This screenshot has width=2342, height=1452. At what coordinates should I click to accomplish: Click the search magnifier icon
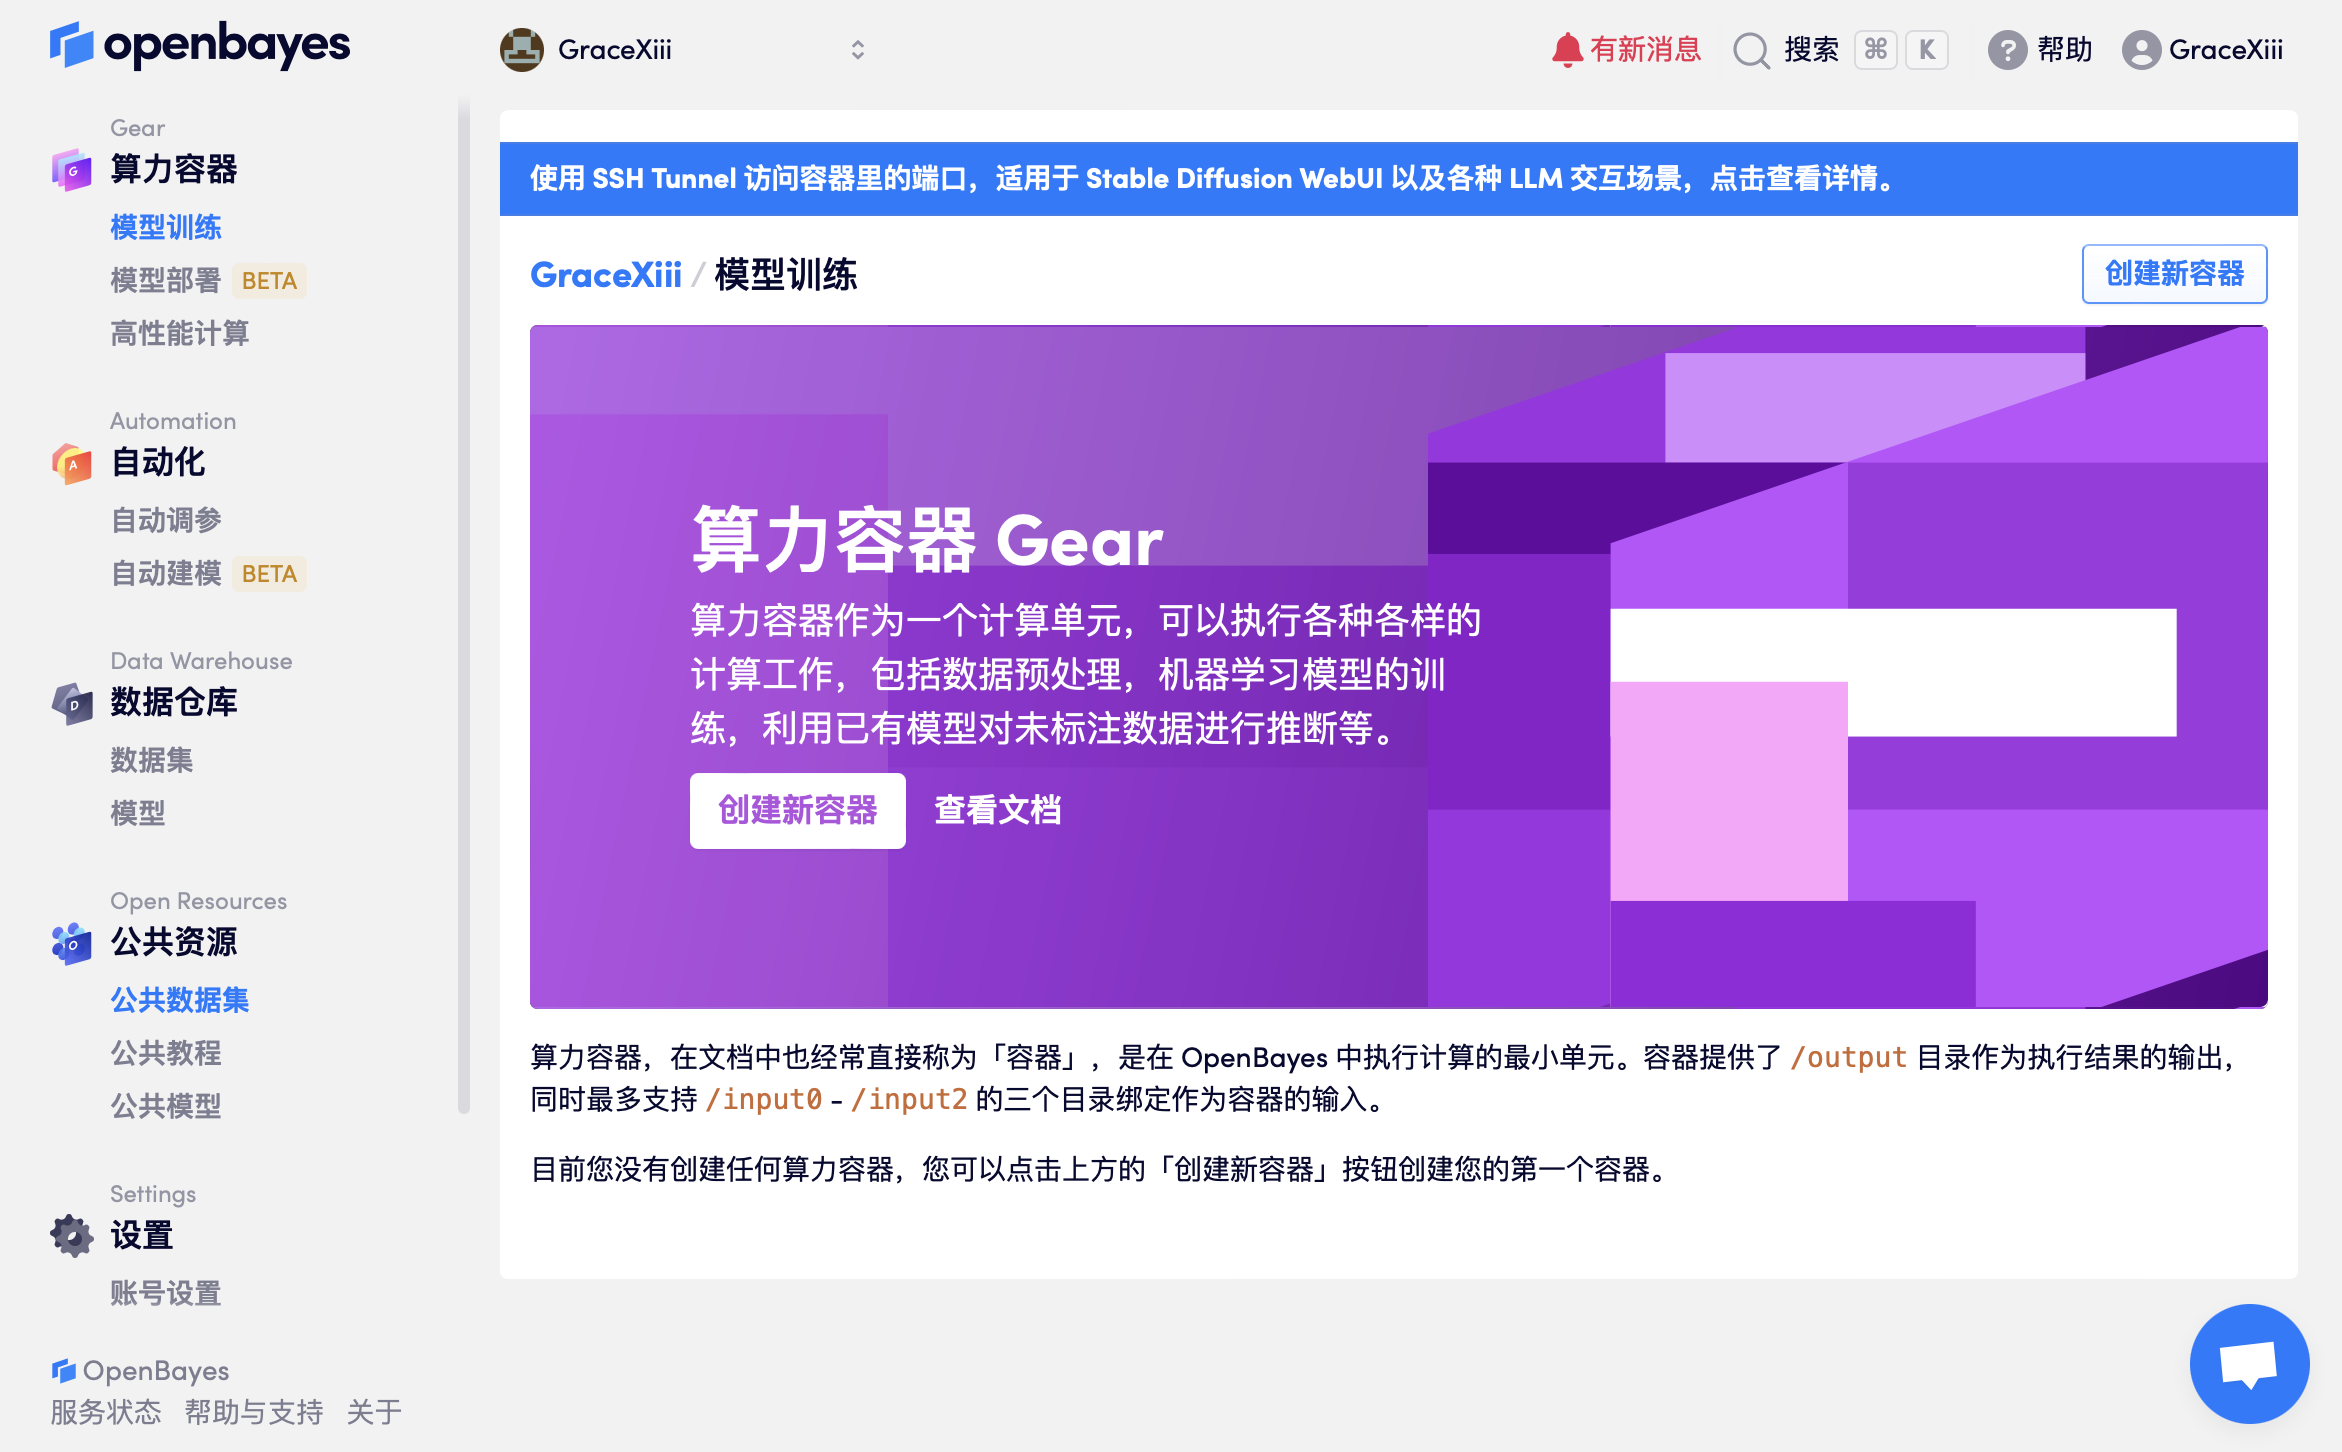[1750, 49]
